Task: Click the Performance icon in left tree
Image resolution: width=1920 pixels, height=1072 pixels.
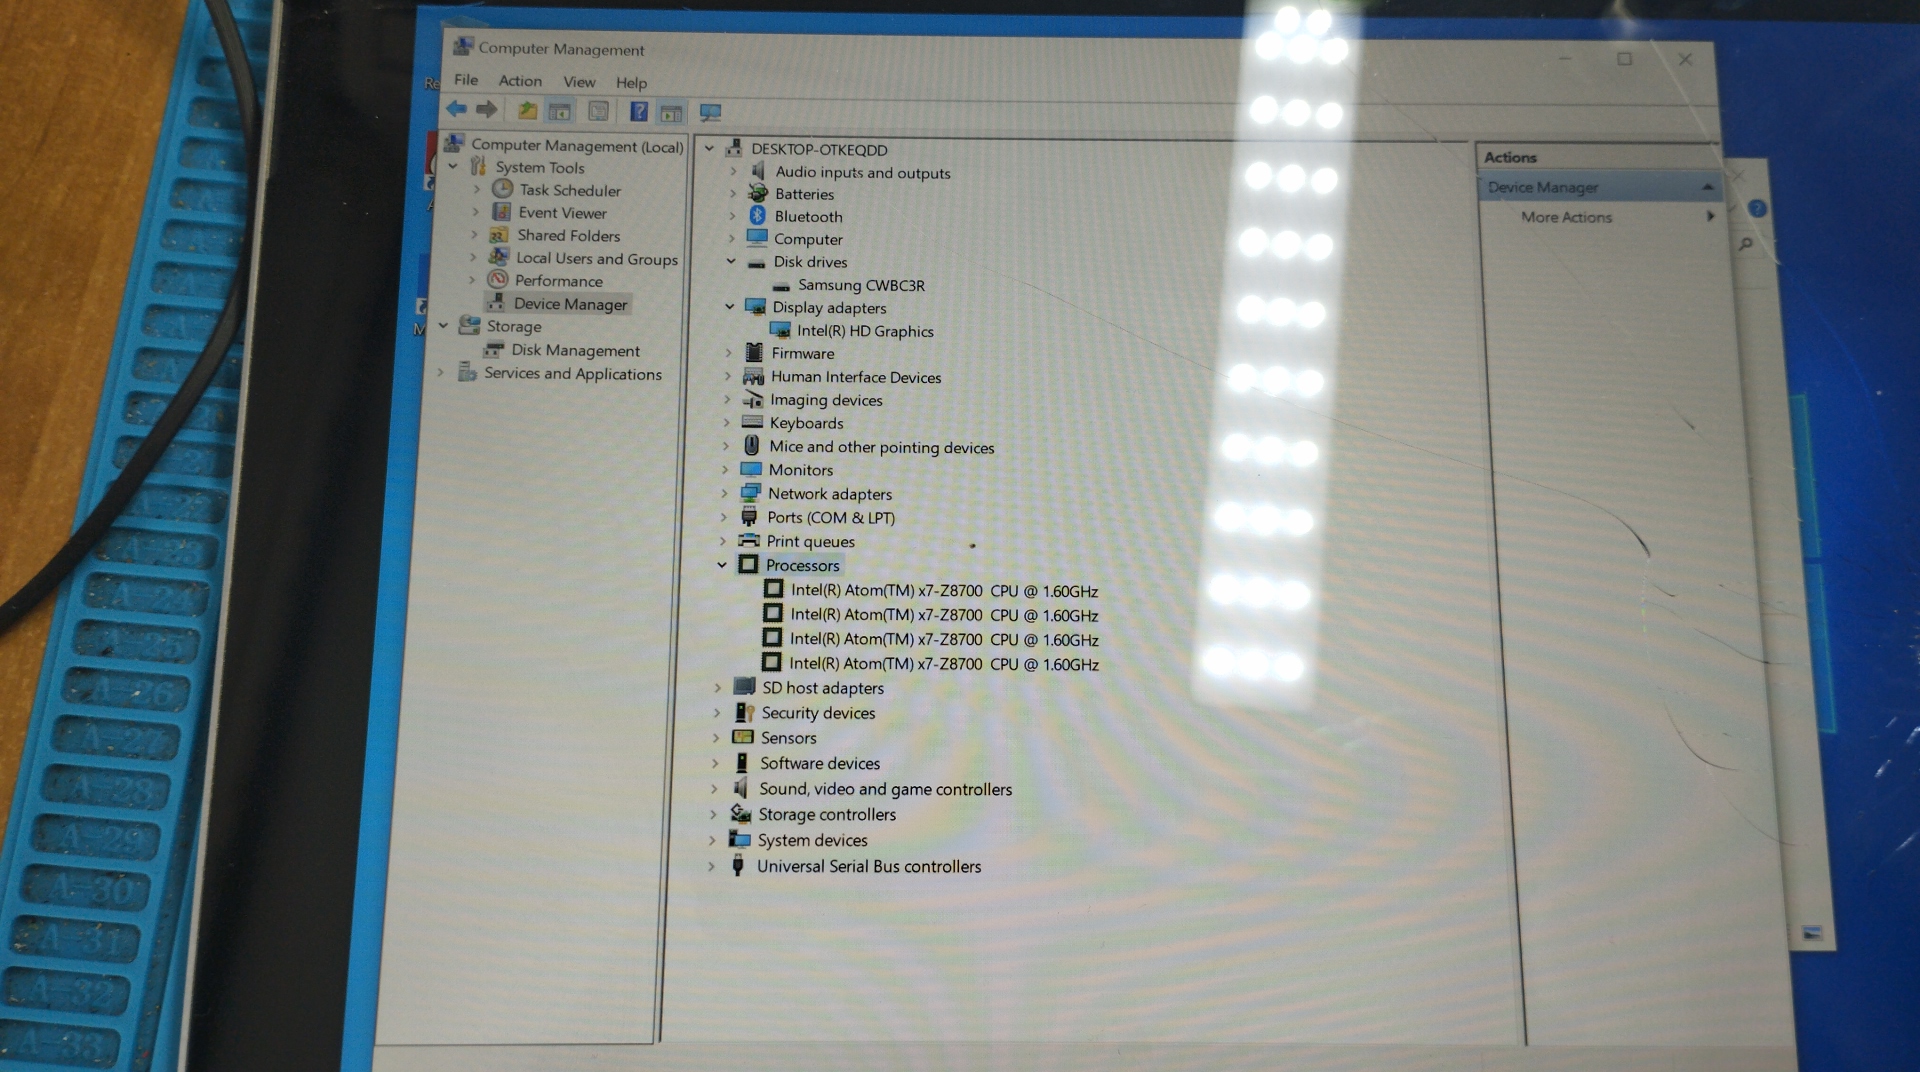Action: tap(497, 280)
